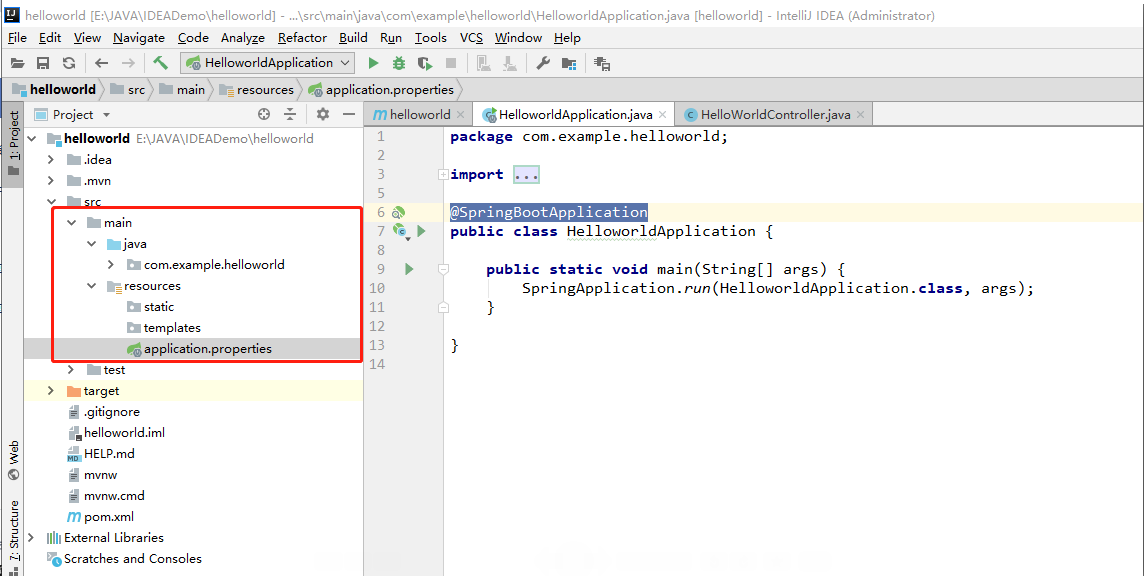Run HelloworldApplication with green play icon
The height and width of the screenshot is (576, 1144).
pos(374,64)
